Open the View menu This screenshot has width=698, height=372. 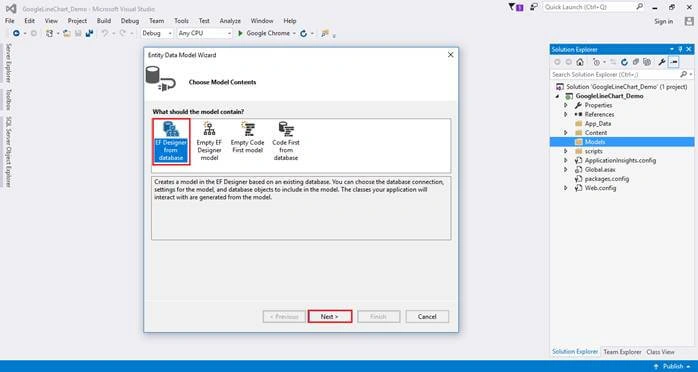(x=51, y=21)
